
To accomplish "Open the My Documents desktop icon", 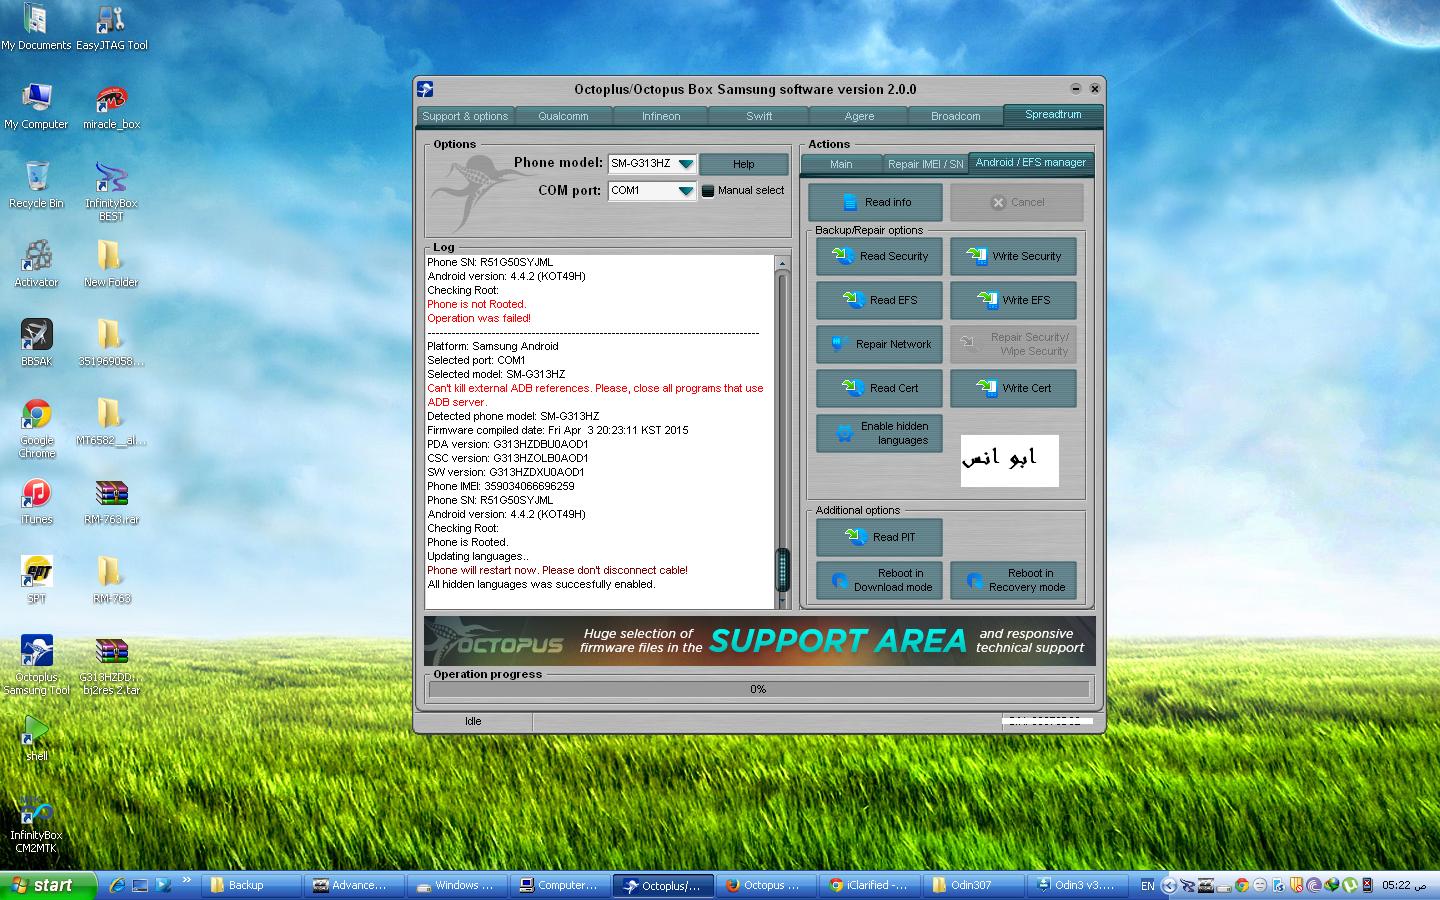I will click(36, 28).
